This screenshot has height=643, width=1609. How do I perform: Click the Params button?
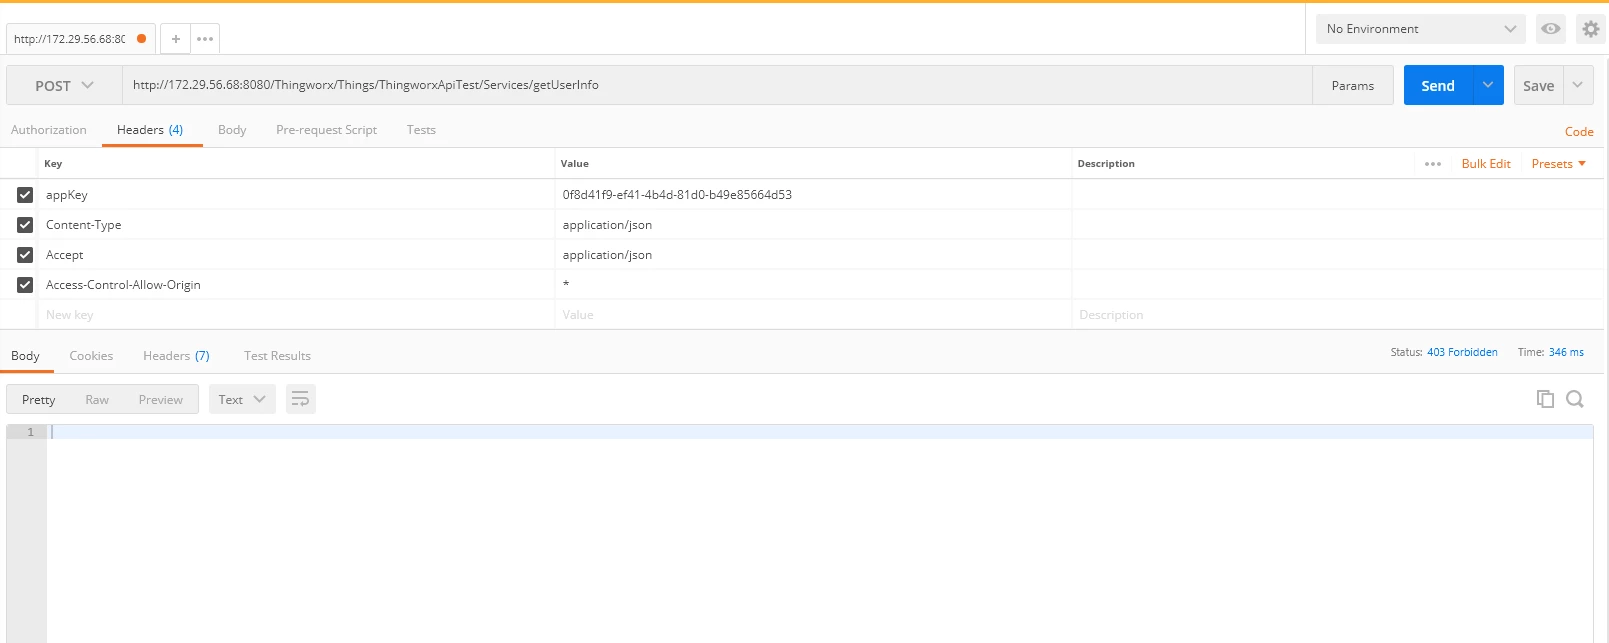[1353, 85]
